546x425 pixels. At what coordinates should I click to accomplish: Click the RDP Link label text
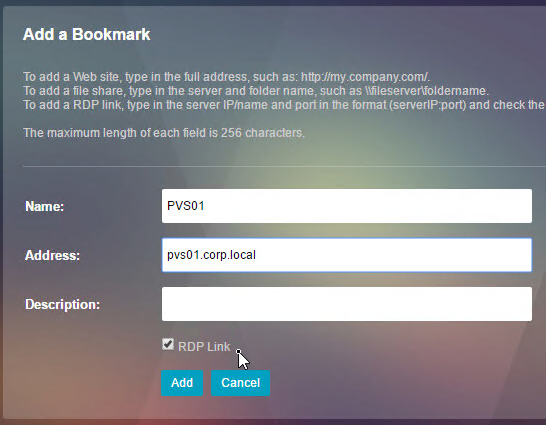tap(204, 347)
